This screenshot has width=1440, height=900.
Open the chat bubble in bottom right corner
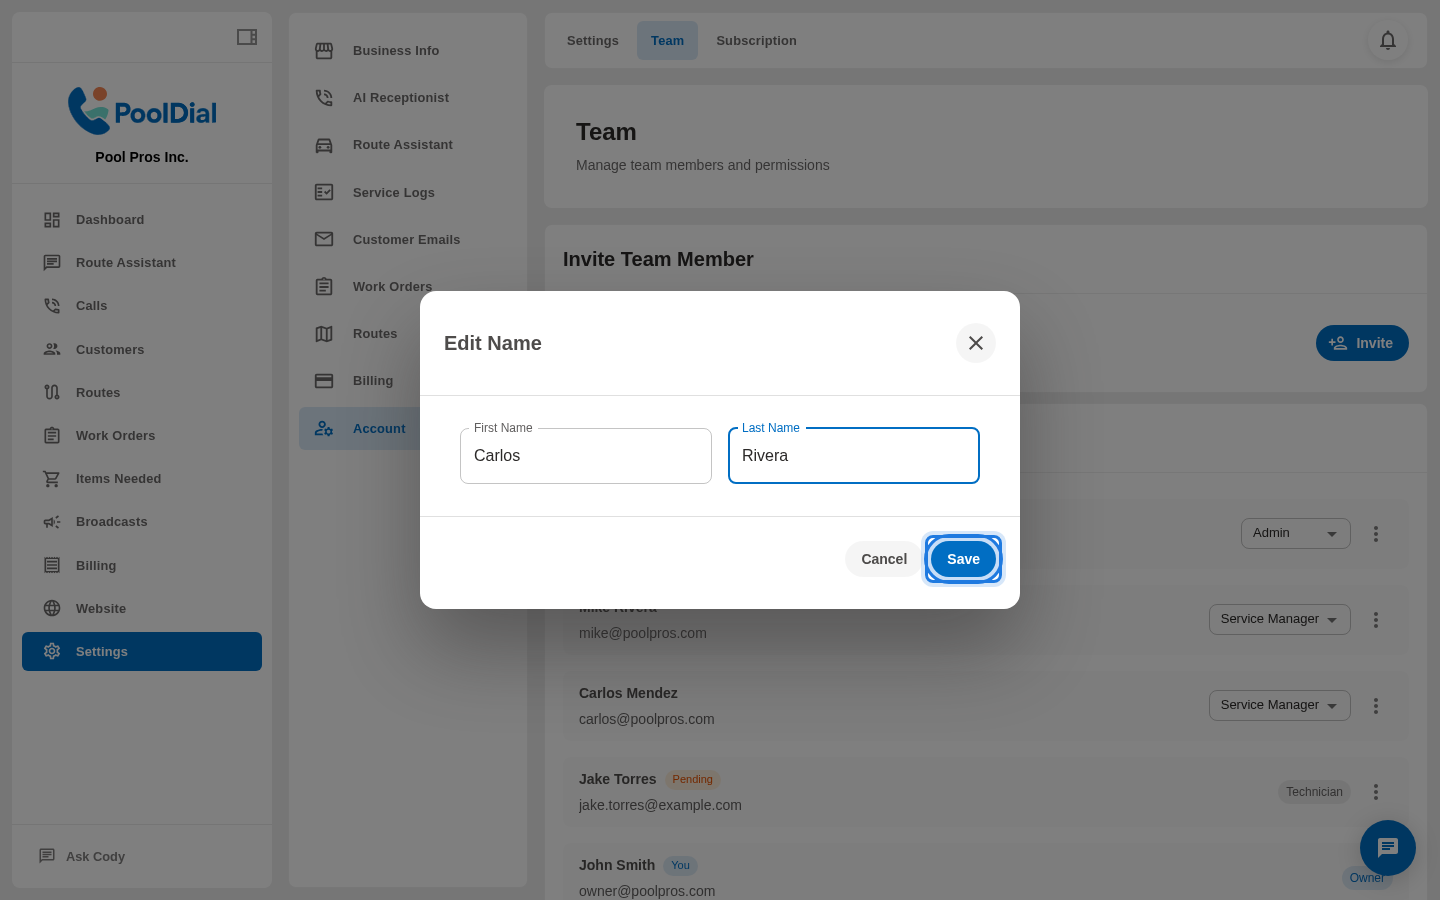[x=1388, y=848]
